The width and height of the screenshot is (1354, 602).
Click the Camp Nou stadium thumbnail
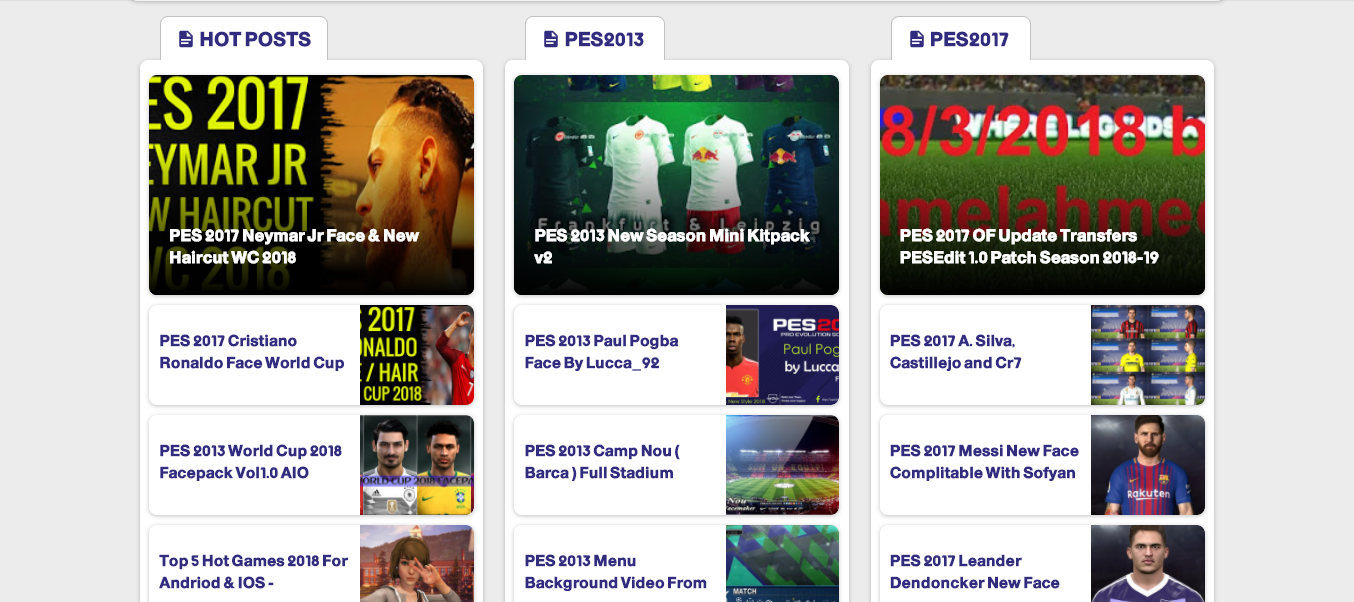pos(782,465)
